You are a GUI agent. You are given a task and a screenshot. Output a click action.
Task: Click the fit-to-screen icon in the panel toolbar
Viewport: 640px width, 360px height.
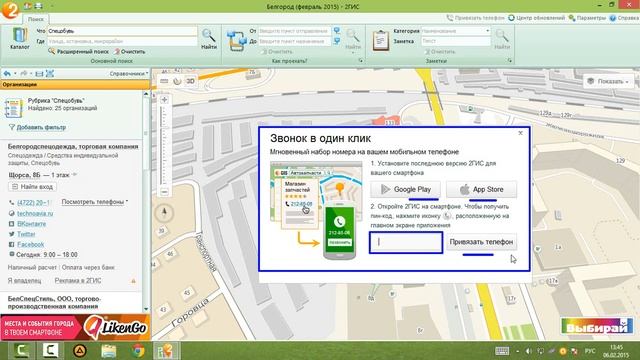click(50, 73)
